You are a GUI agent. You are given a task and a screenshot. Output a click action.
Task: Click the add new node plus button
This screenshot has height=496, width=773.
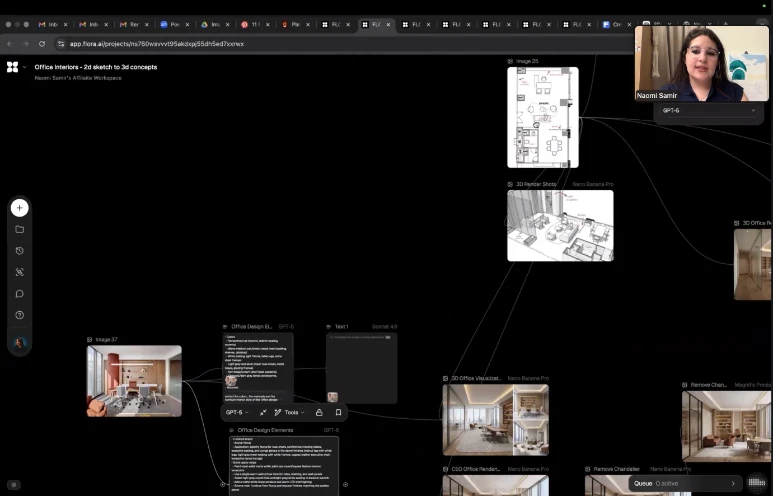(19, 208)
